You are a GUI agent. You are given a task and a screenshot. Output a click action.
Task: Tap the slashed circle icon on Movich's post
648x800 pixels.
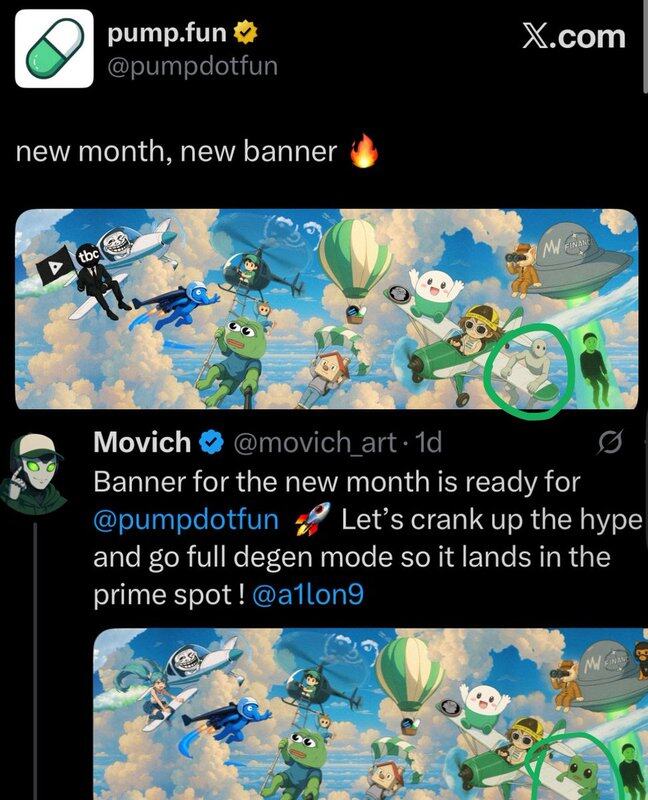click(610, 442)
